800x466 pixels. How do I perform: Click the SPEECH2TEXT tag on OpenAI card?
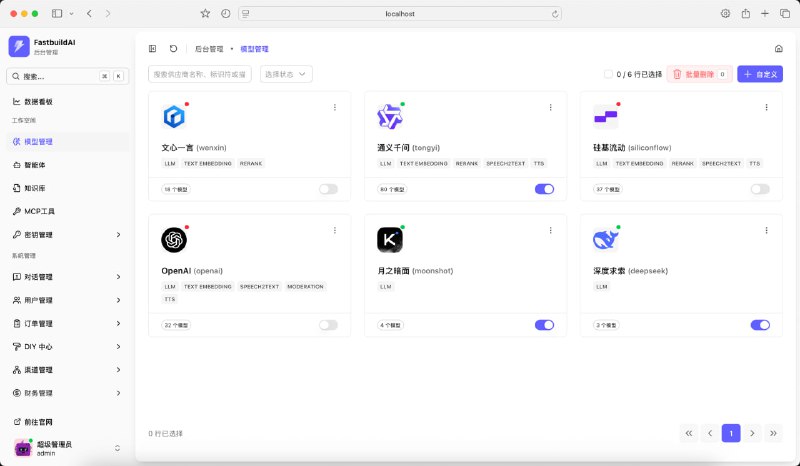[x=259, y=287]
